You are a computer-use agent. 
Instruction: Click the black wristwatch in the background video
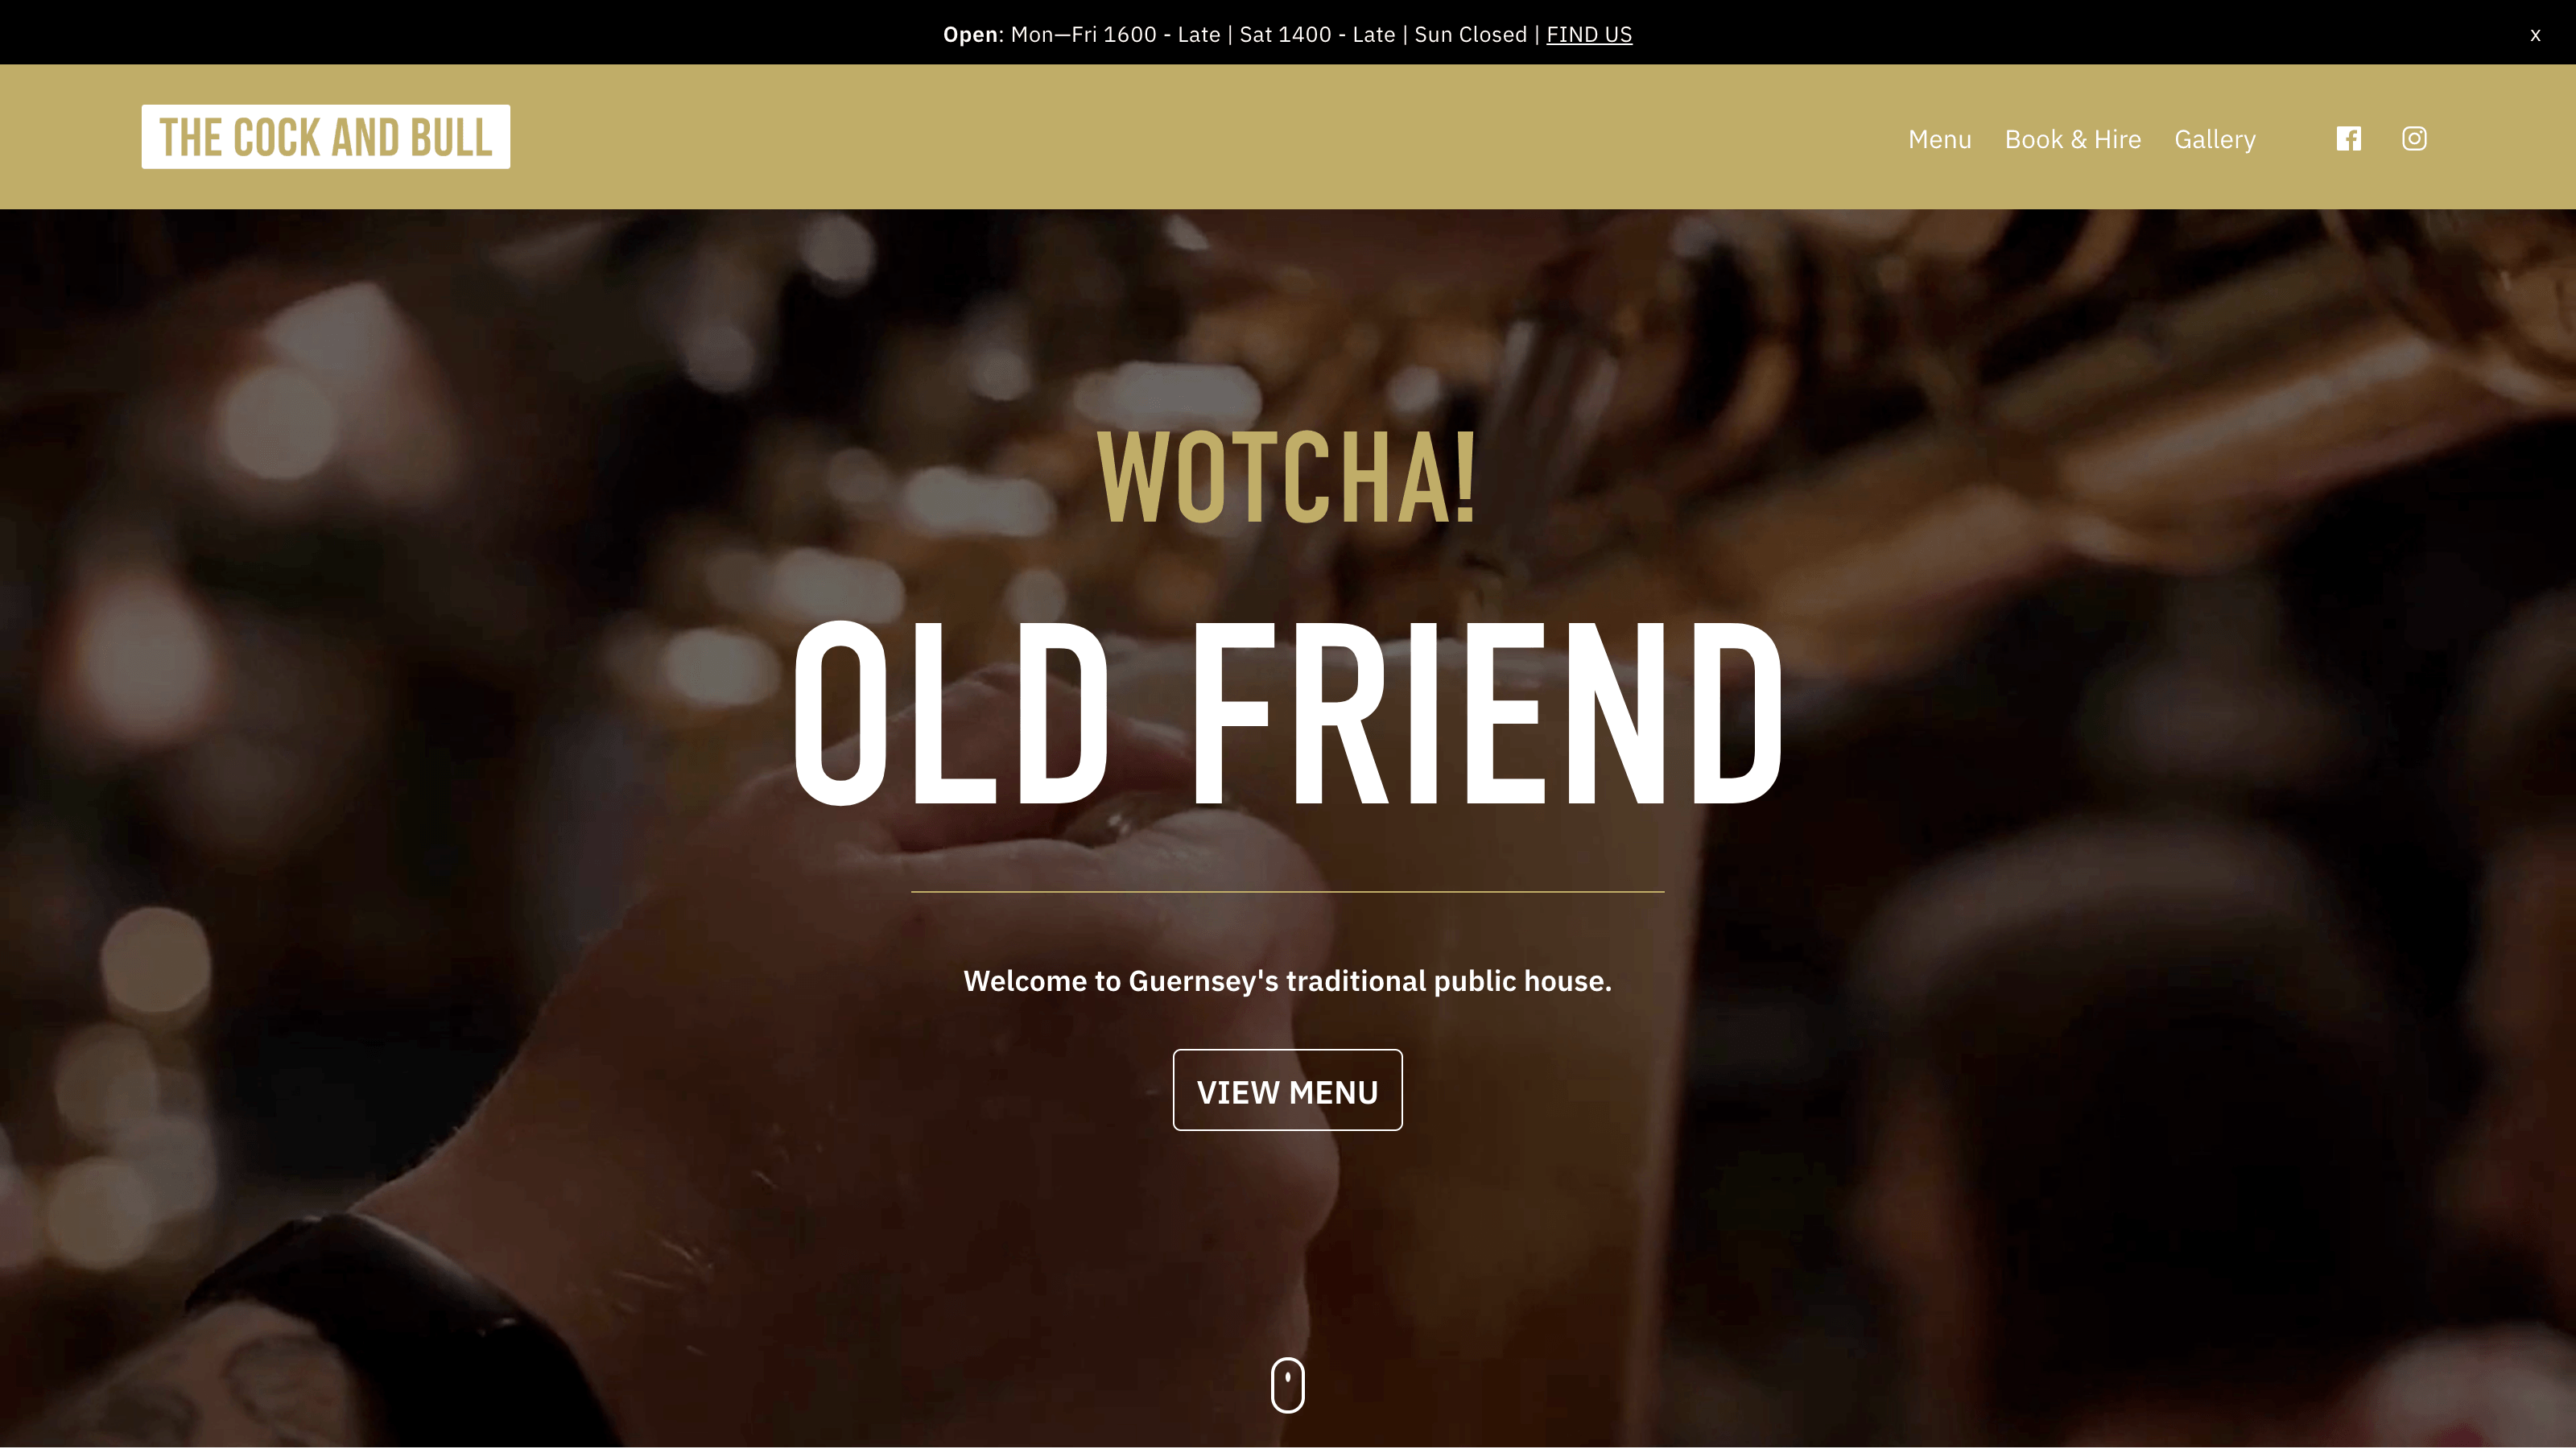click(400, 1330)
